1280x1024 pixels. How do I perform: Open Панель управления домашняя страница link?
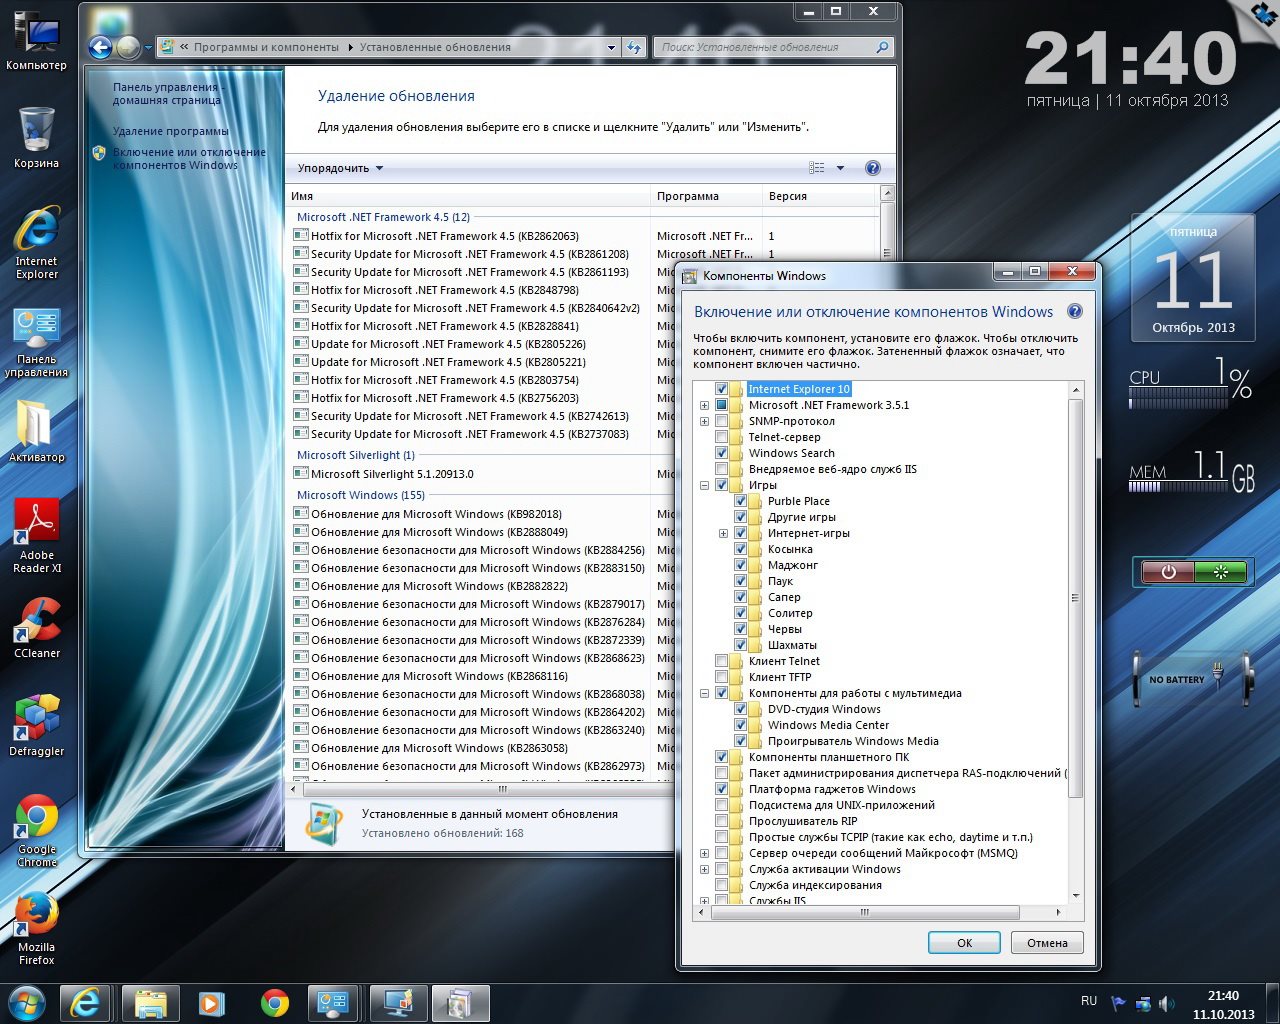coord(166,94)
